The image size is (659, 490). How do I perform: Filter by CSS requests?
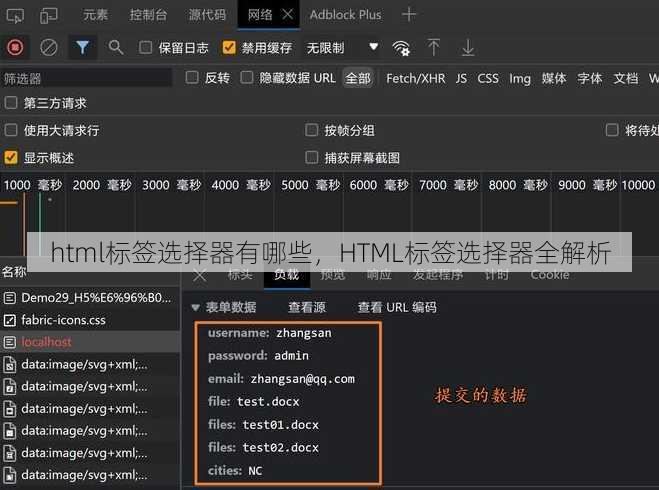click(488, 78)
